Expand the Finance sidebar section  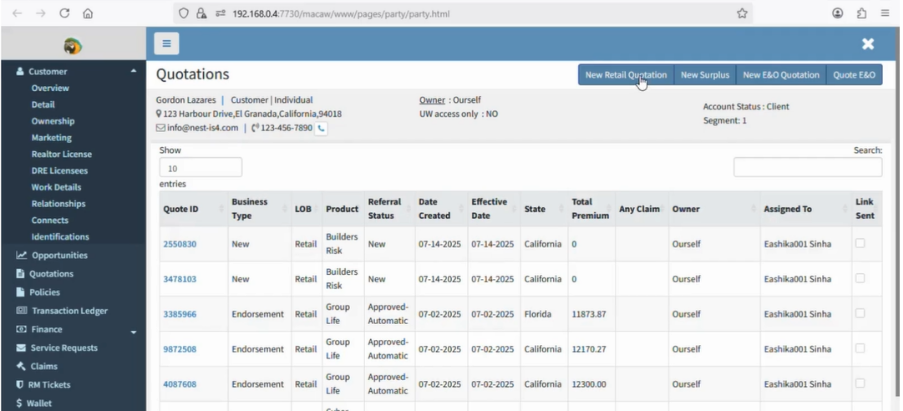pos(134,331)
